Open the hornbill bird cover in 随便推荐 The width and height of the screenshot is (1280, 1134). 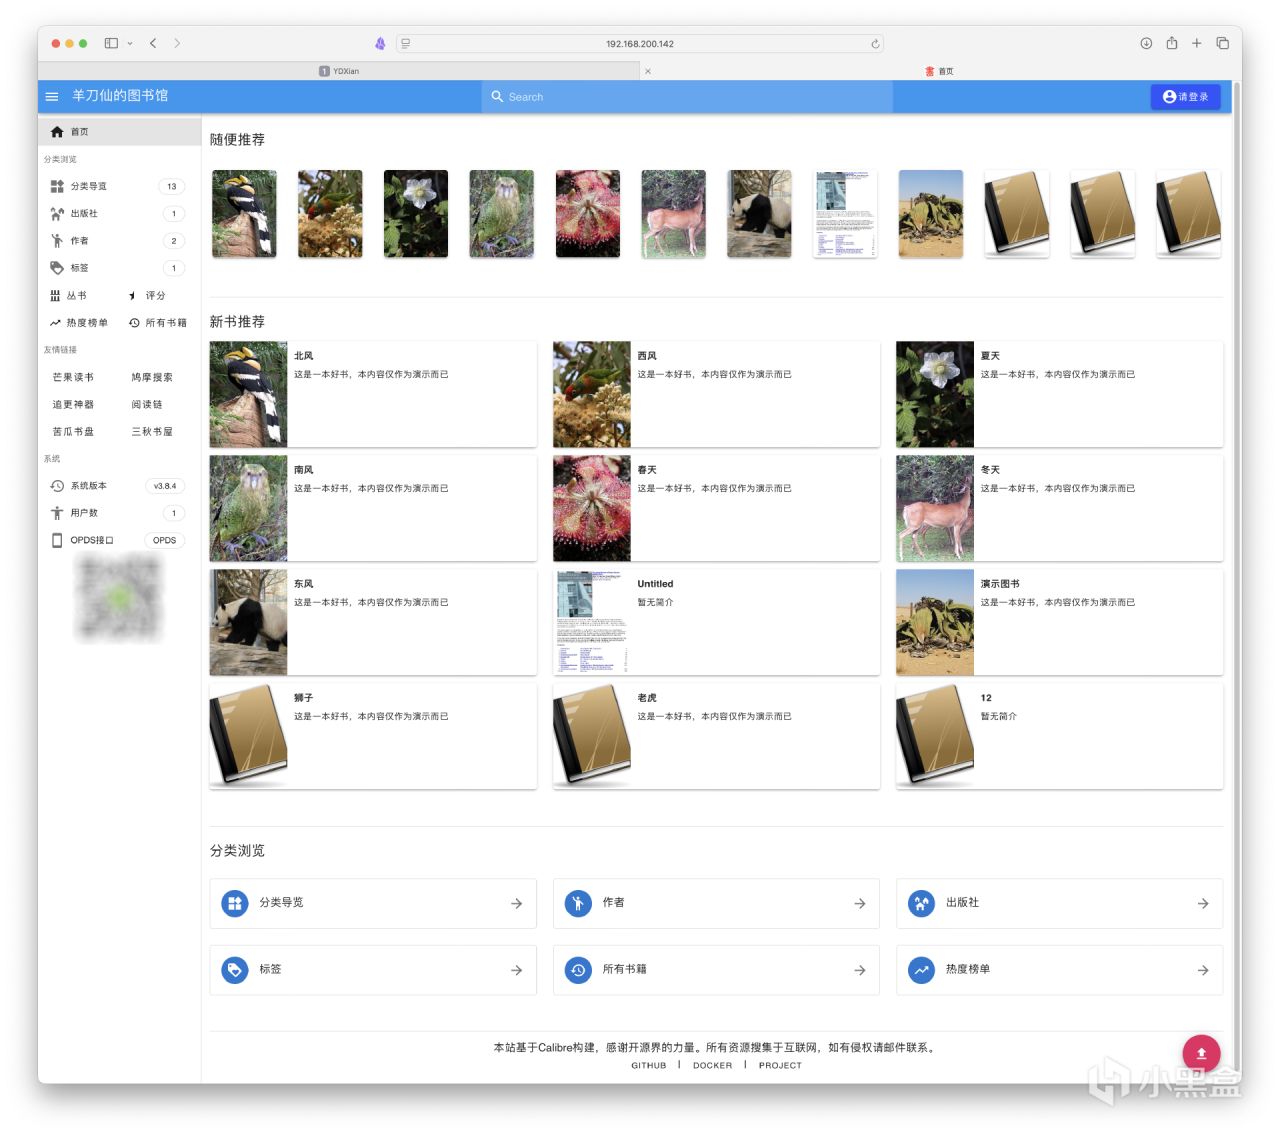[244, 213]
